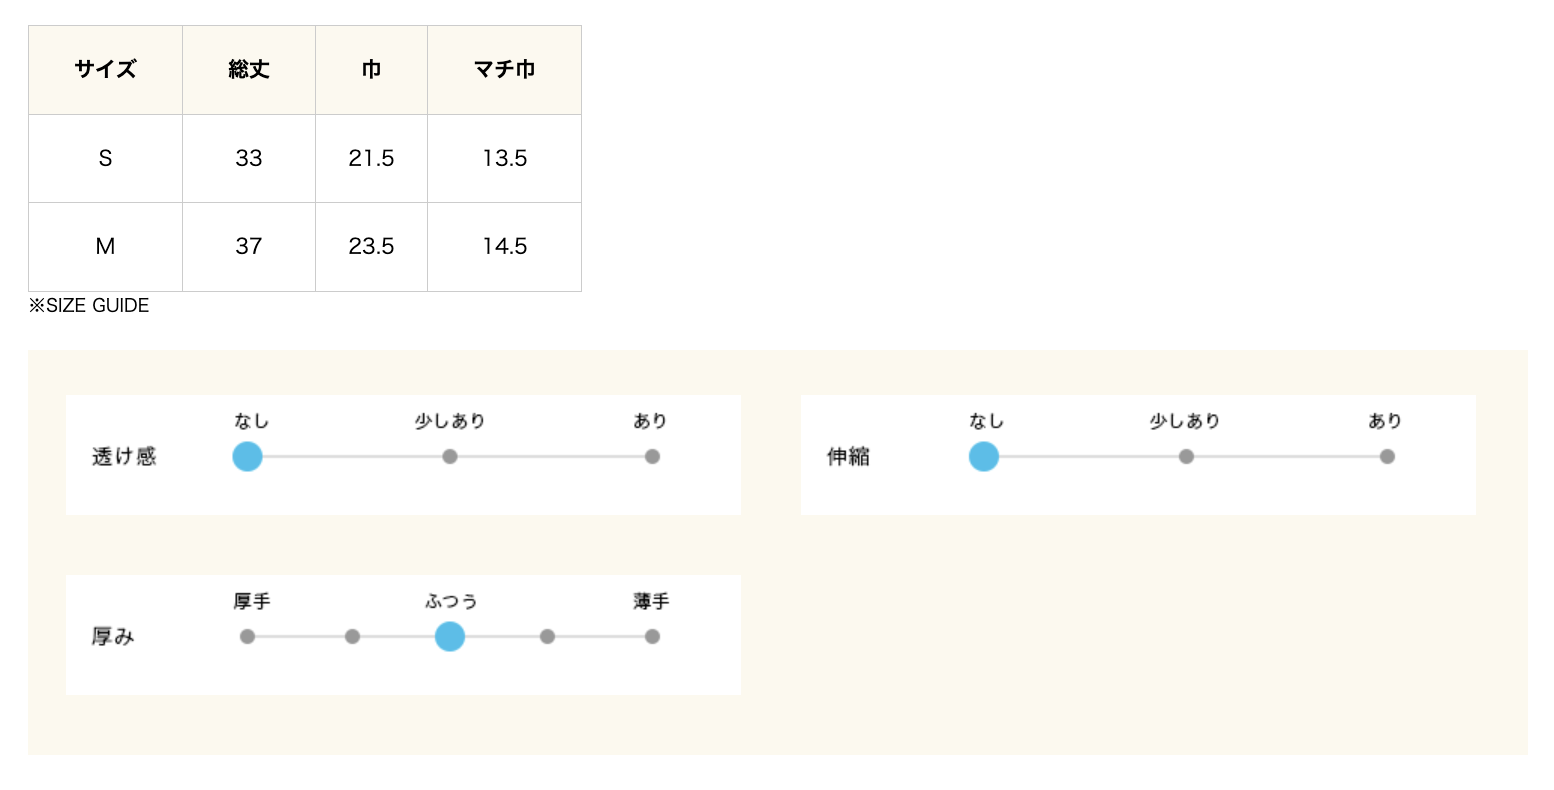Select the 少しあり dot on 伸縮 scale
This screenshot has width=1554, height=790.
pos(1186,457)
